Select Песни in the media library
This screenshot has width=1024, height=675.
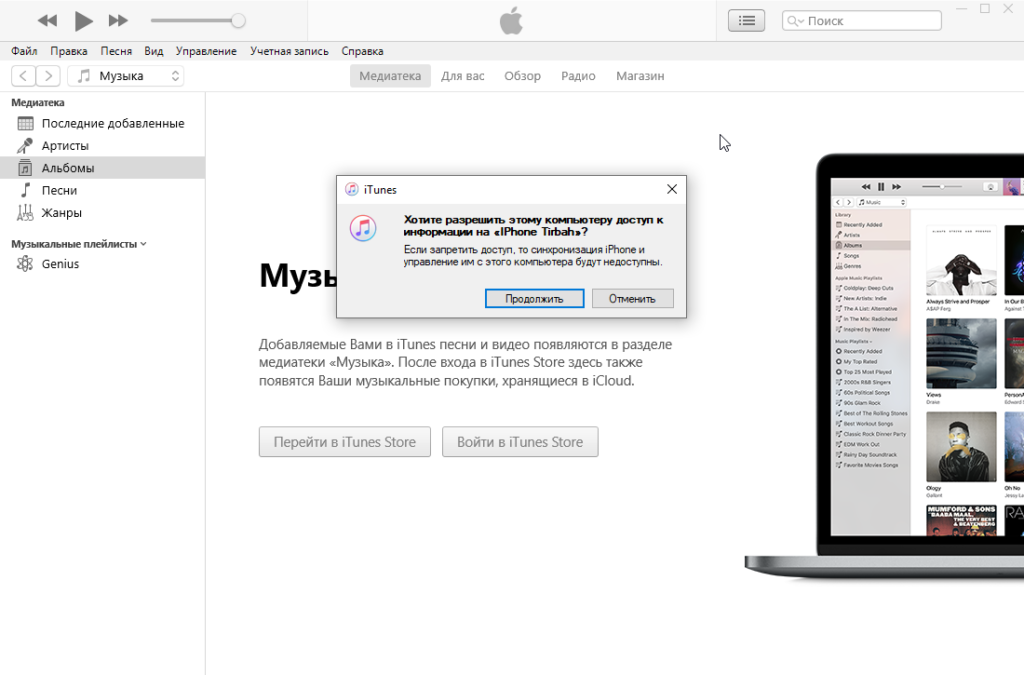coord(59,190)
